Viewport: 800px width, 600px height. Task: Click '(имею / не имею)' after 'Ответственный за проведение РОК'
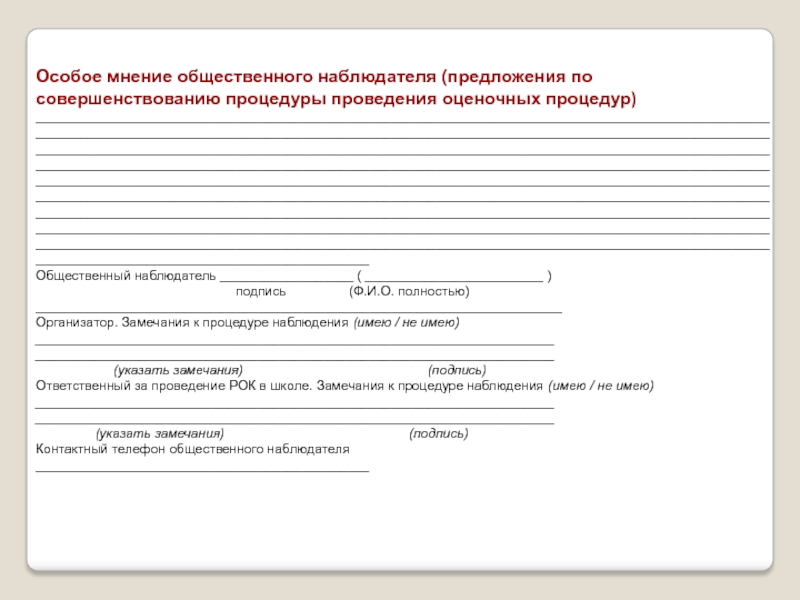(601, 386)
